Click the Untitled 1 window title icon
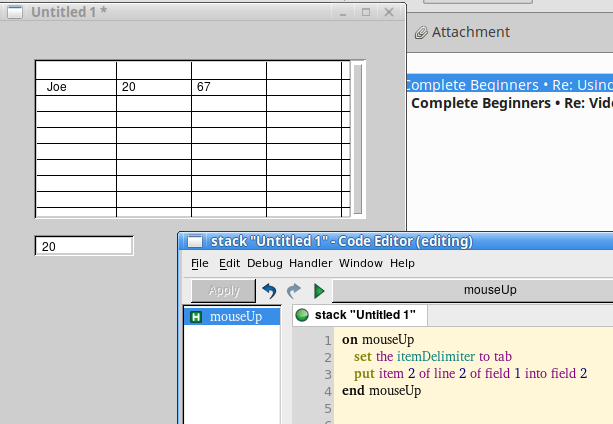 coord(14,13)
